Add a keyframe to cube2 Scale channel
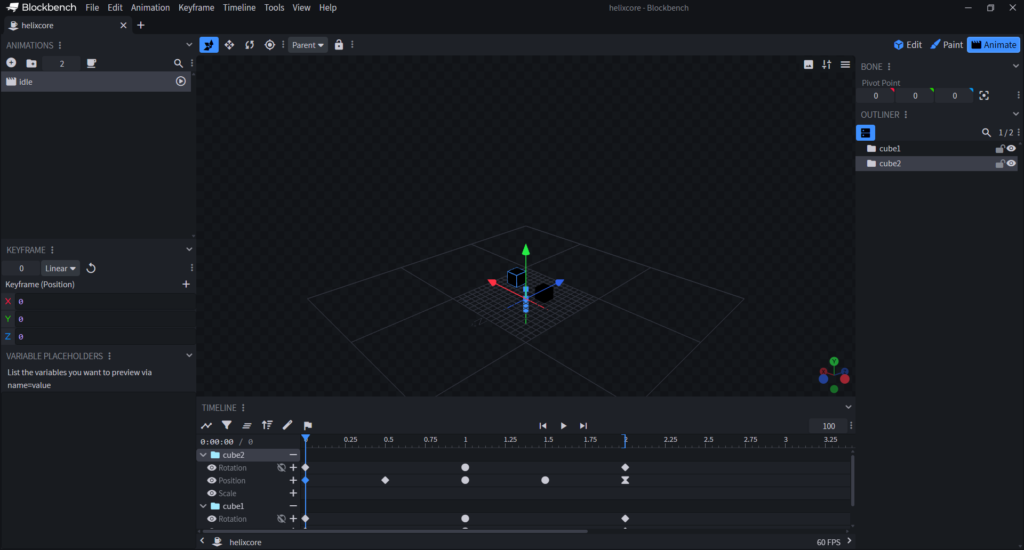The height and width of the screenshot is (550, 1024). tap(293, 493)
